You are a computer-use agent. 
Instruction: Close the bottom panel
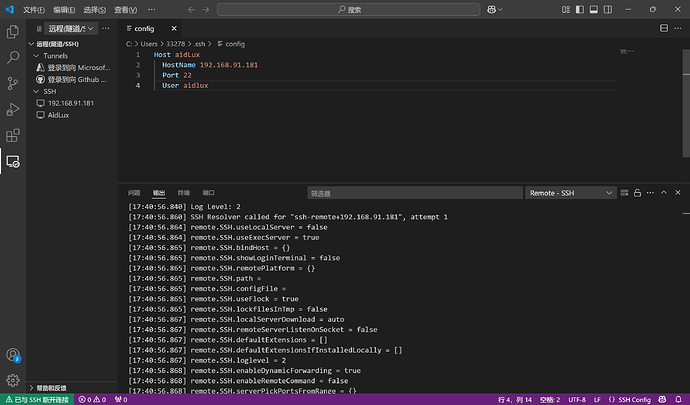(678, 193)
